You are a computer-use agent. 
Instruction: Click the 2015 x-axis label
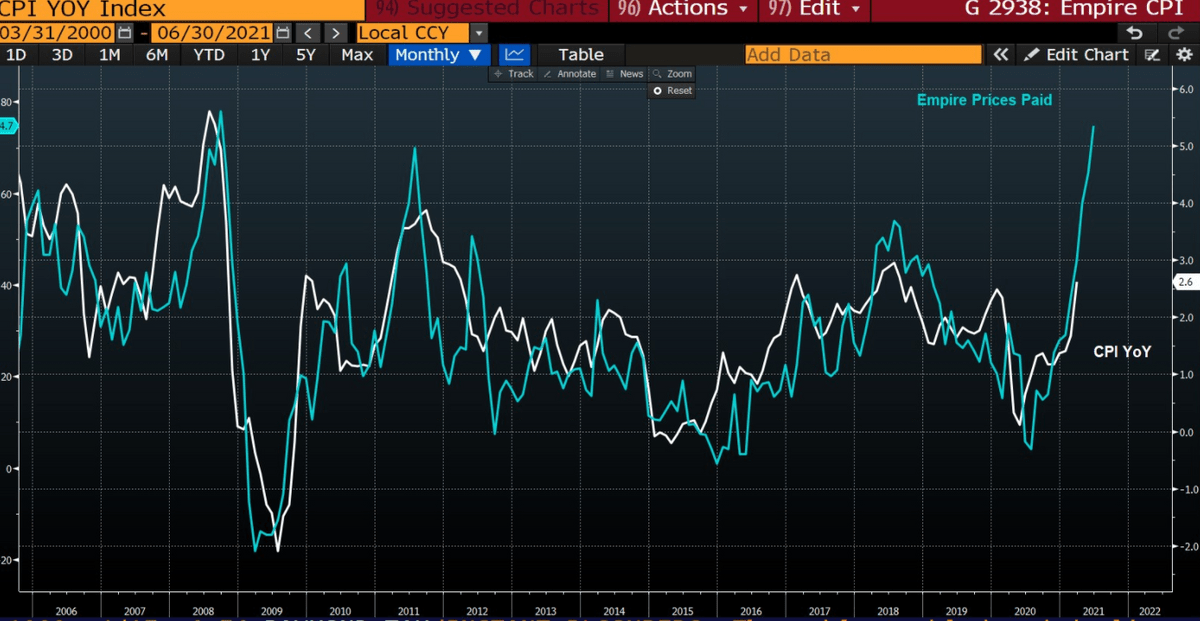[x=681, y=609]
